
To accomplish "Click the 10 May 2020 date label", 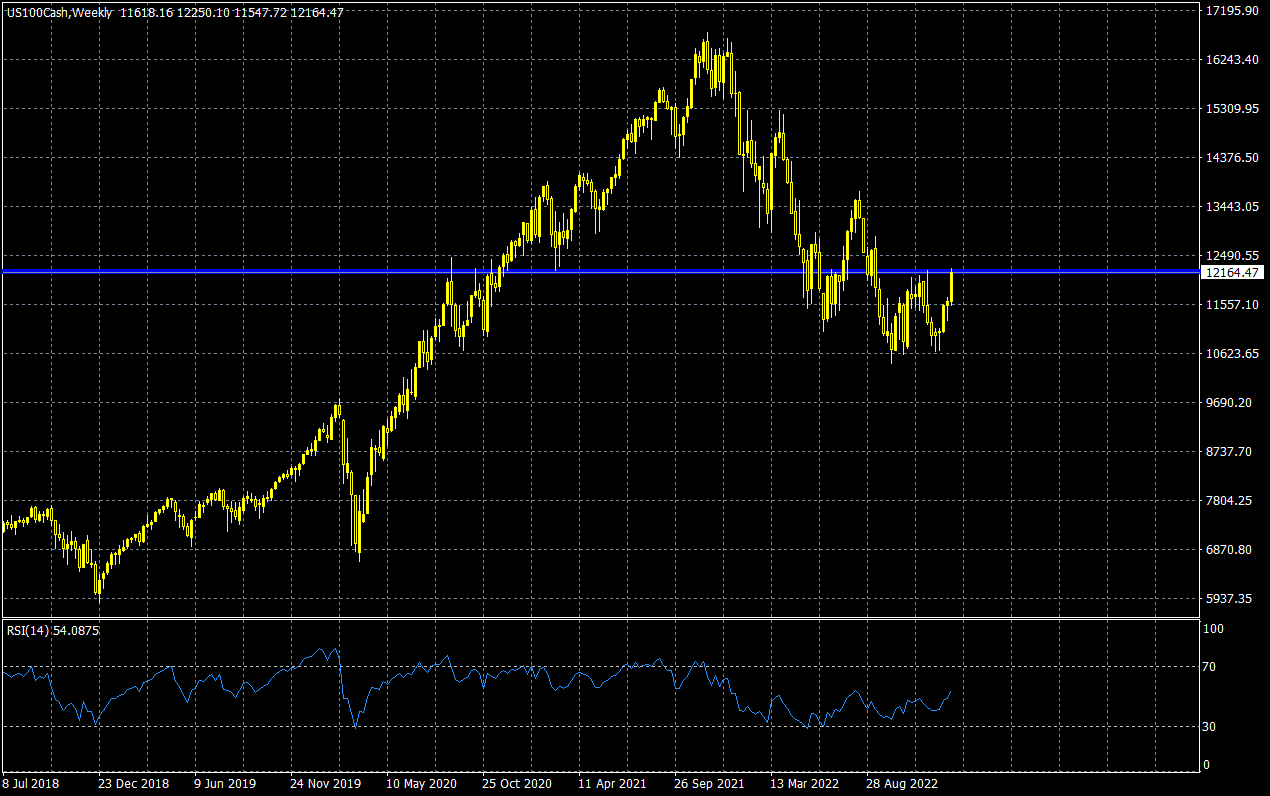I will [x=421, y=784].
